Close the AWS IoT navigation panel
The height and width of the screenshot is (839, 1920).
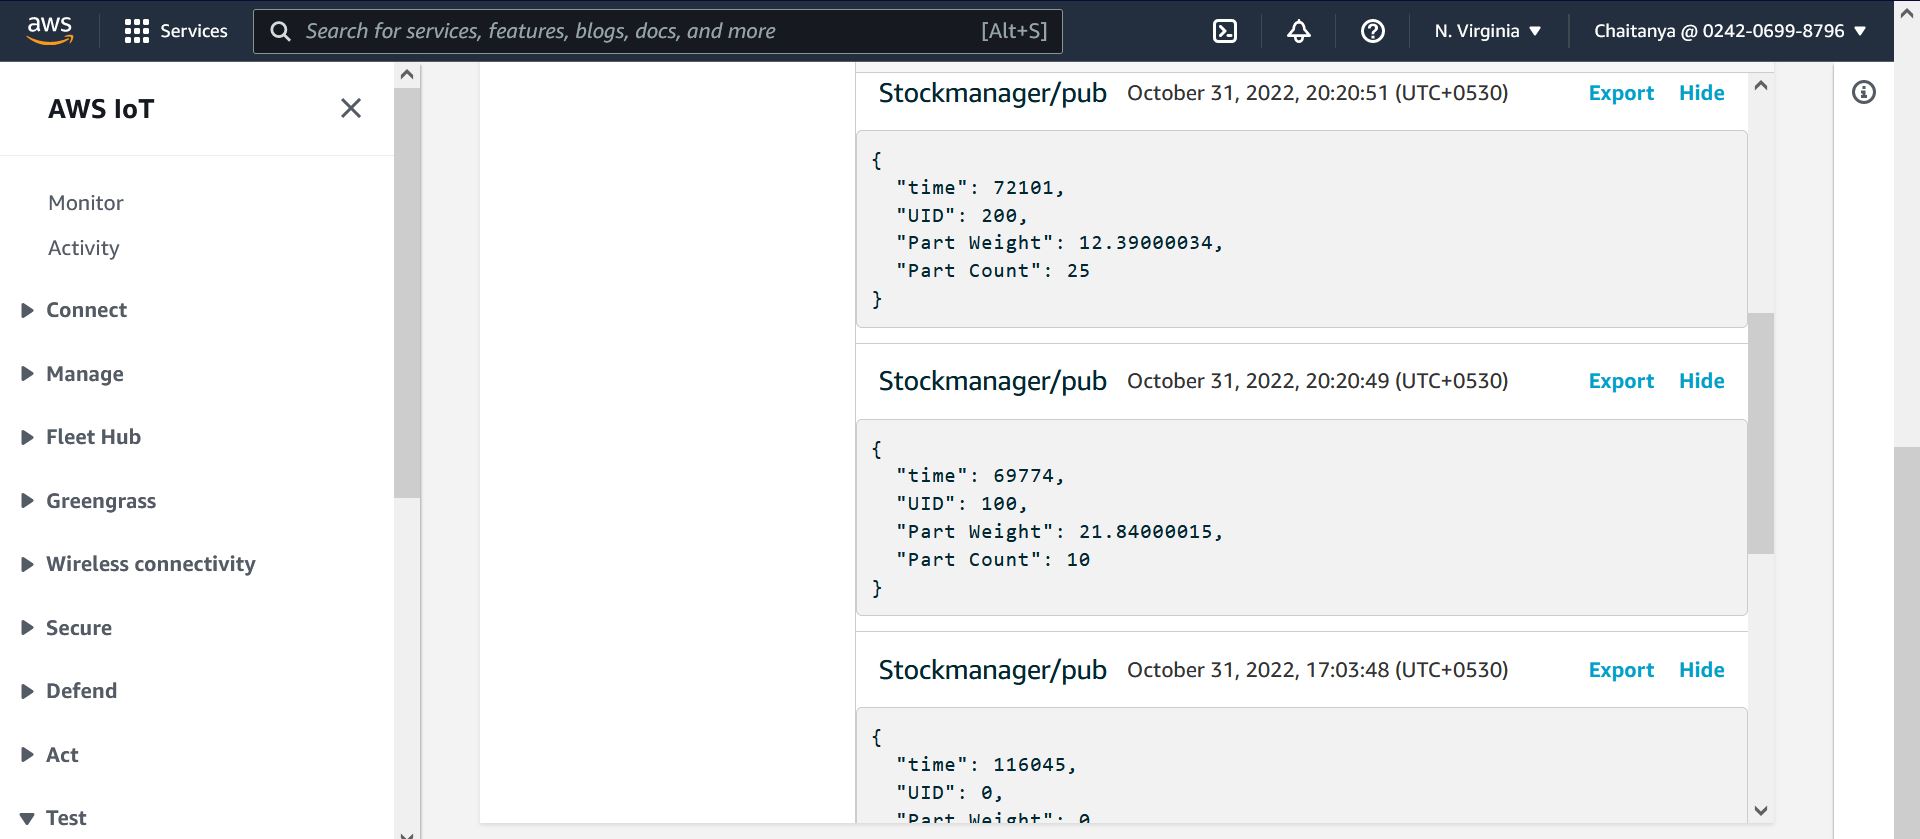point(351,108)
